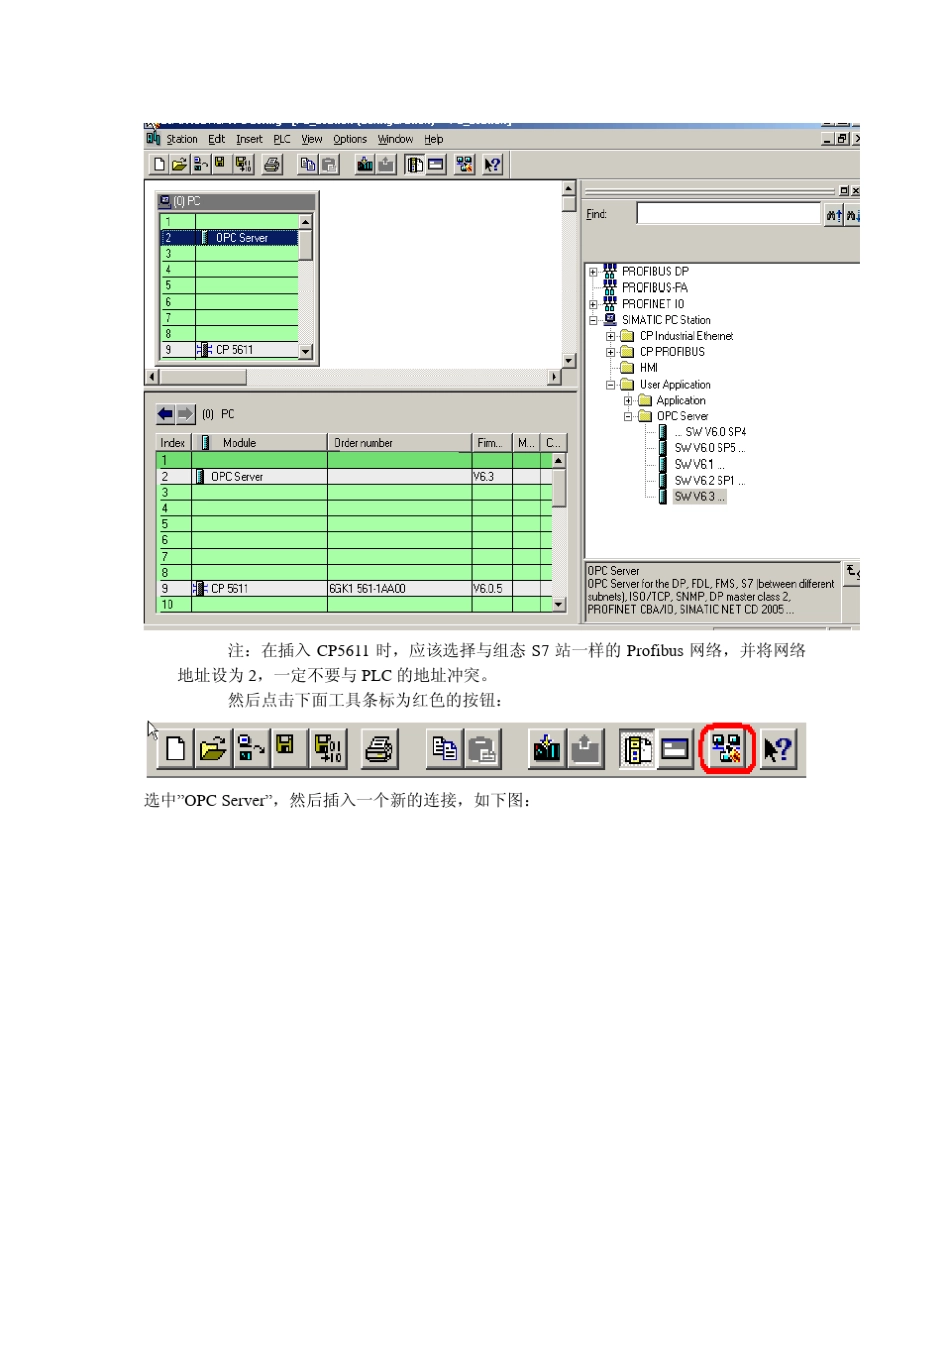Click Find upward binoculars button in catalog
This screenshot has height=1345, width=950.
click(x=834, y=214)
